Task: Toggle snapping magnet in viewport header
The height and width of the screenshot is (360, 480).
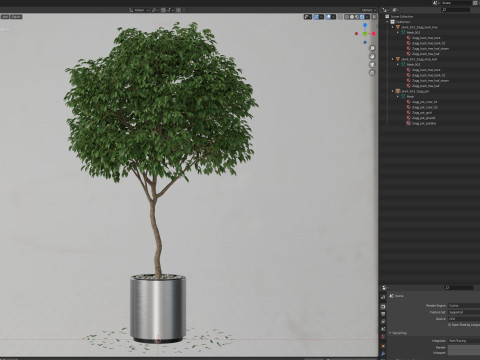Action: [163, 10]
